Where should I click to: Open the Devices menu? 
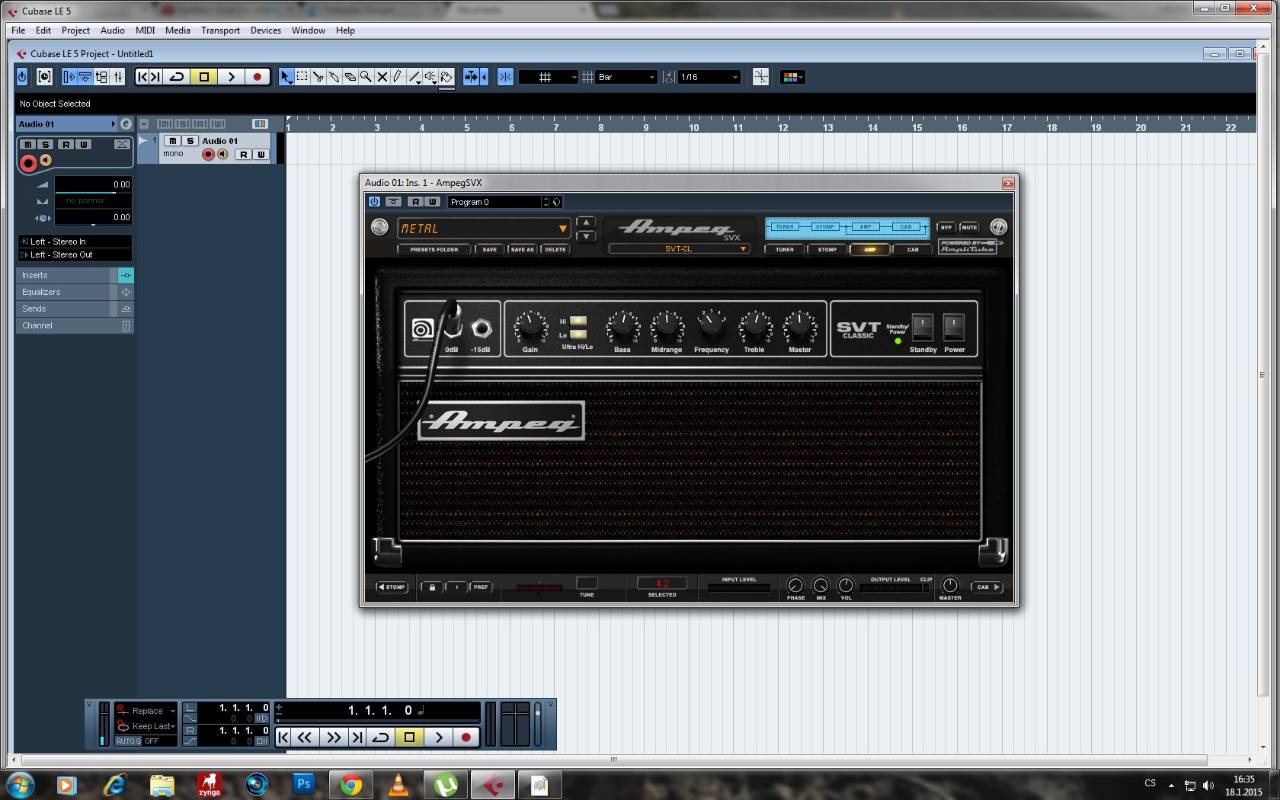coord(265,31)
